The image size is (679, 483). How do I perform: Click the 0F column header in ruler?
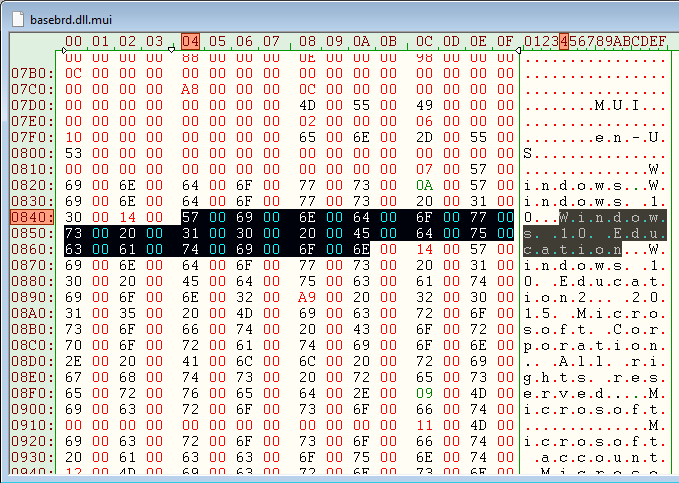[x=505, y=41]
